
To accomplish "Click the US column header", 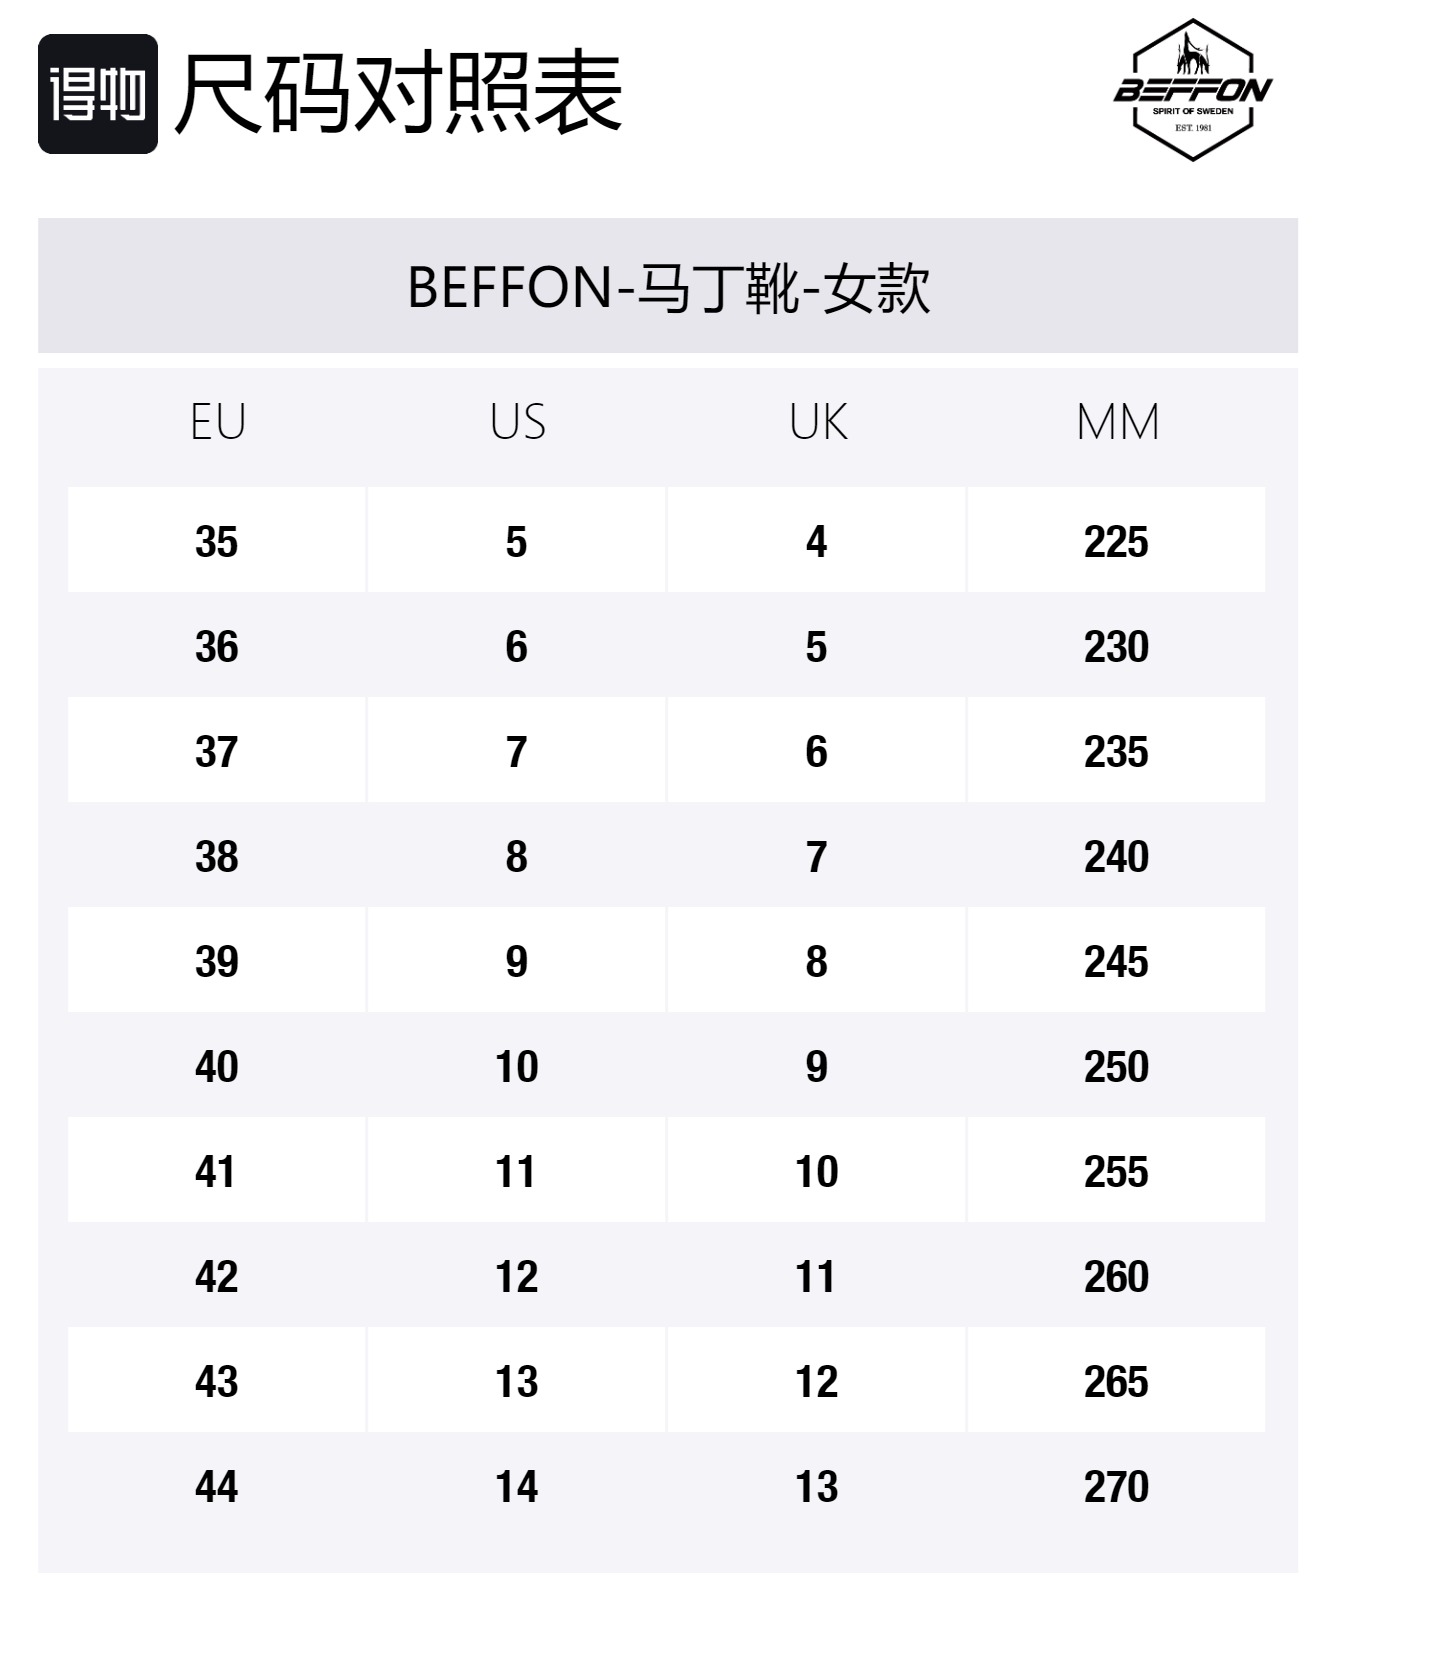I will (517, 422).
